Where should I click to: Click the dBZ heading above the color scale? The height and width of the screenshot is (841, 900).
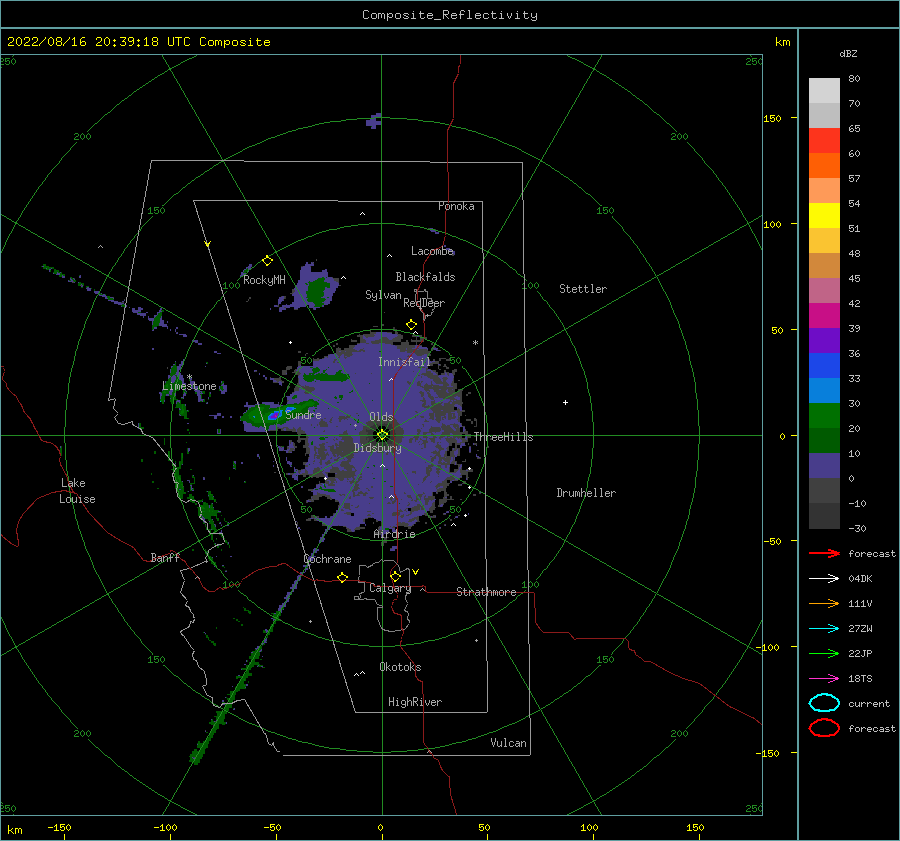point(848,53)
